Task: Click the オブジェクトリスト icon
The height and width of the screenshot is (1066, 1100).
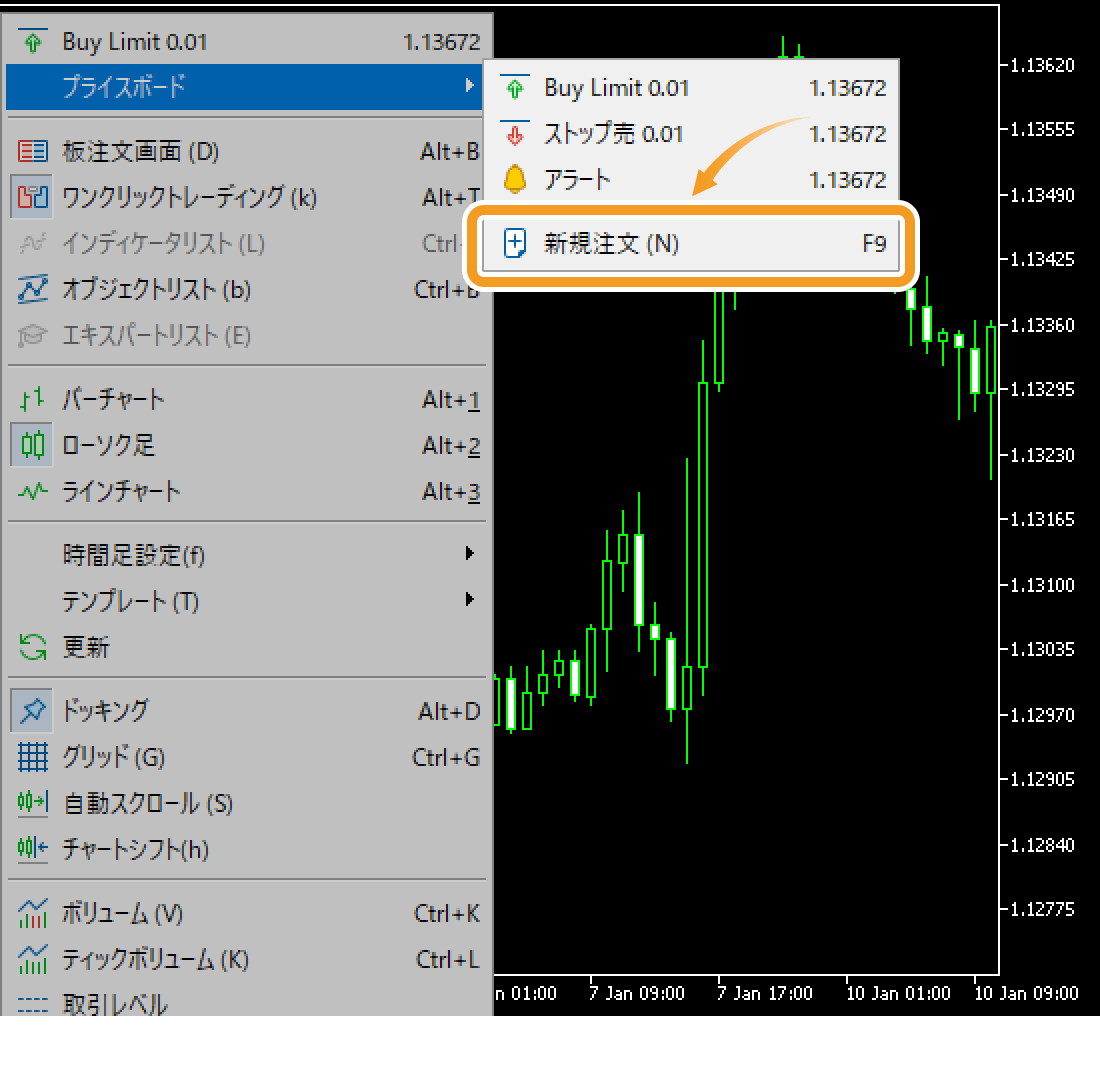Action: tap(32, 289)
